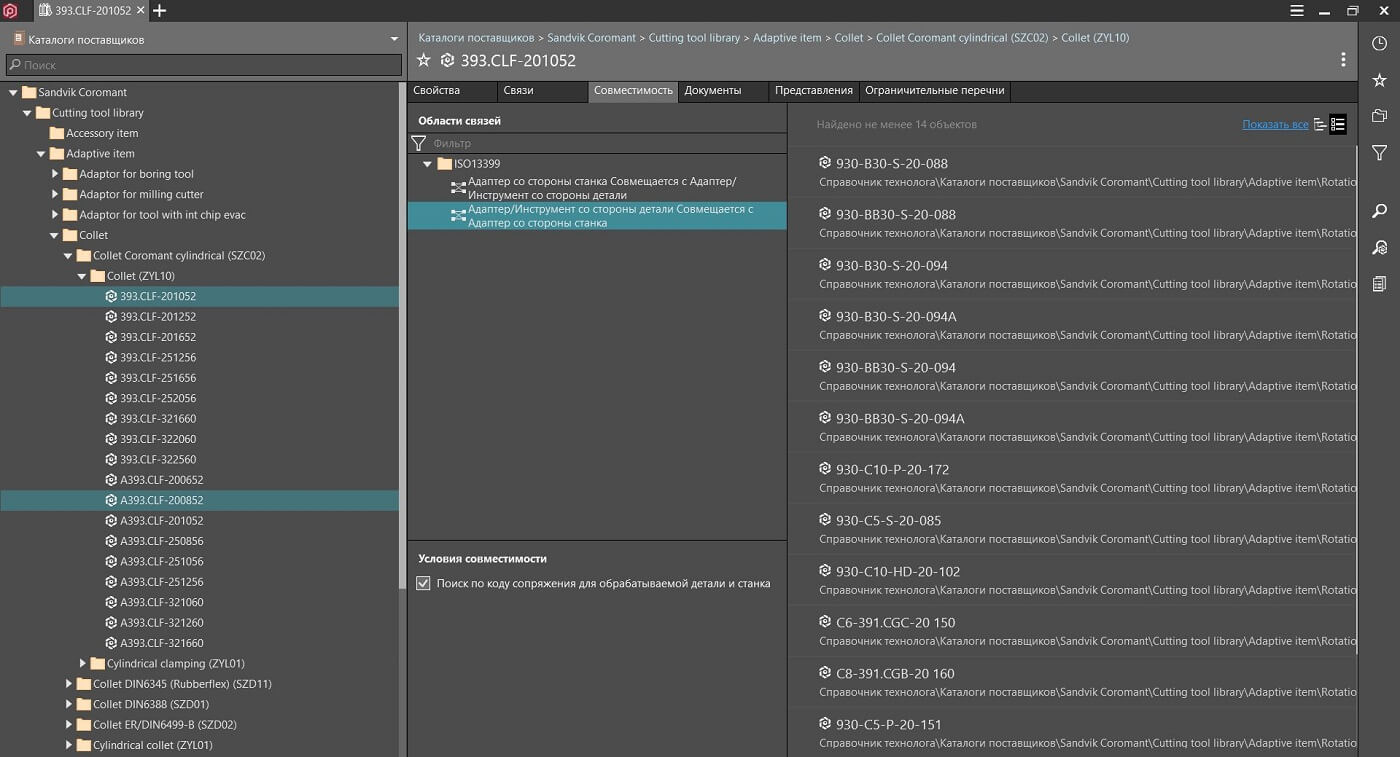This screenshot has height=757, width=1400.
Task: Go to Adaptive item in breadcrumb
Action: click(x=787, y=37)
